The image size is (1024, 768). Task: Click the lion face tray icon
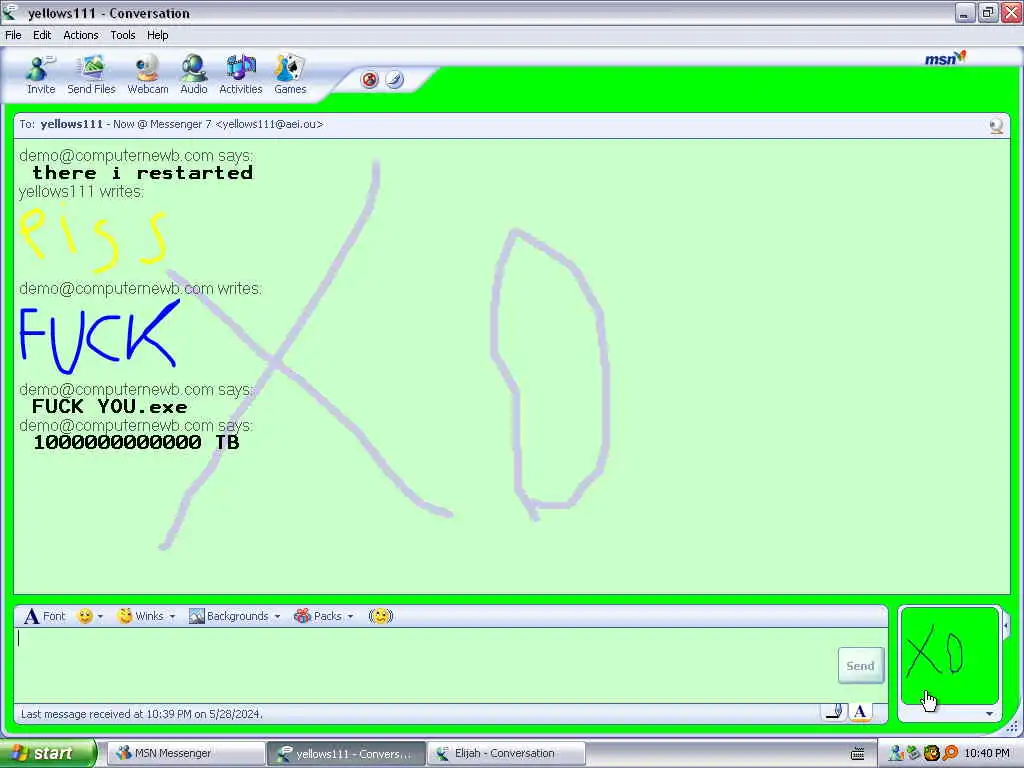click(931, 754)
